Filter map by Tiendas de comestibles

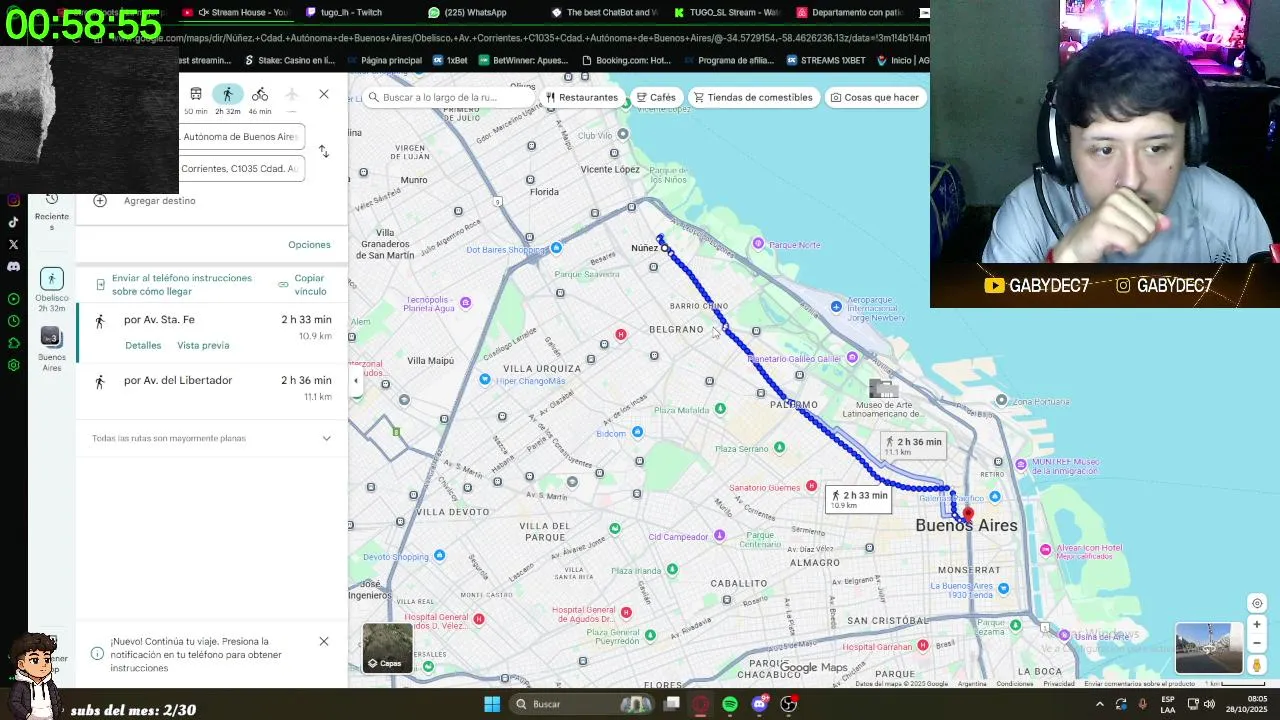click(x=753, y=98)
